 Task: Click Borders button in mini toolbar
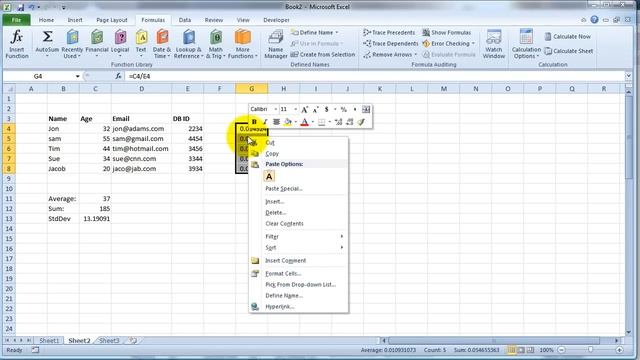(322, 122)
